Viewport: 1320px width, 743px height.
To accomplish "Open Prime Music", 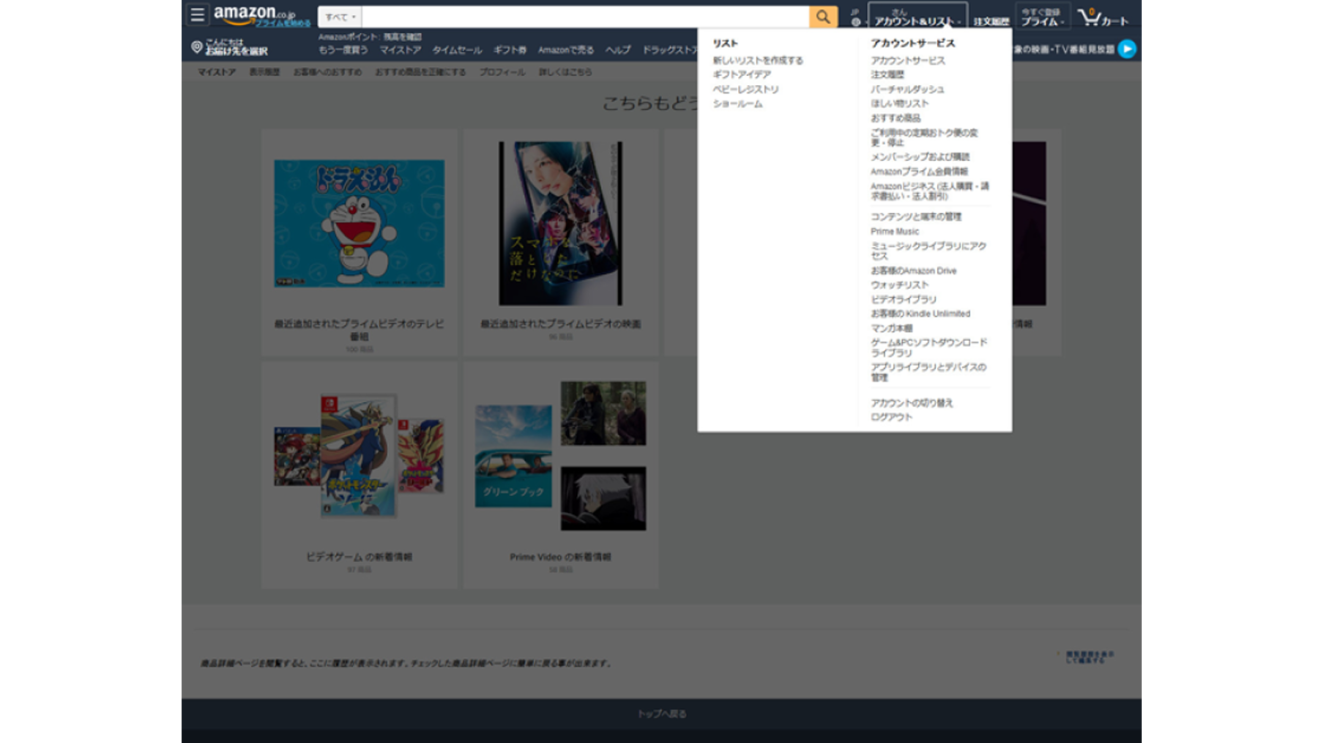I will point(895,232).
